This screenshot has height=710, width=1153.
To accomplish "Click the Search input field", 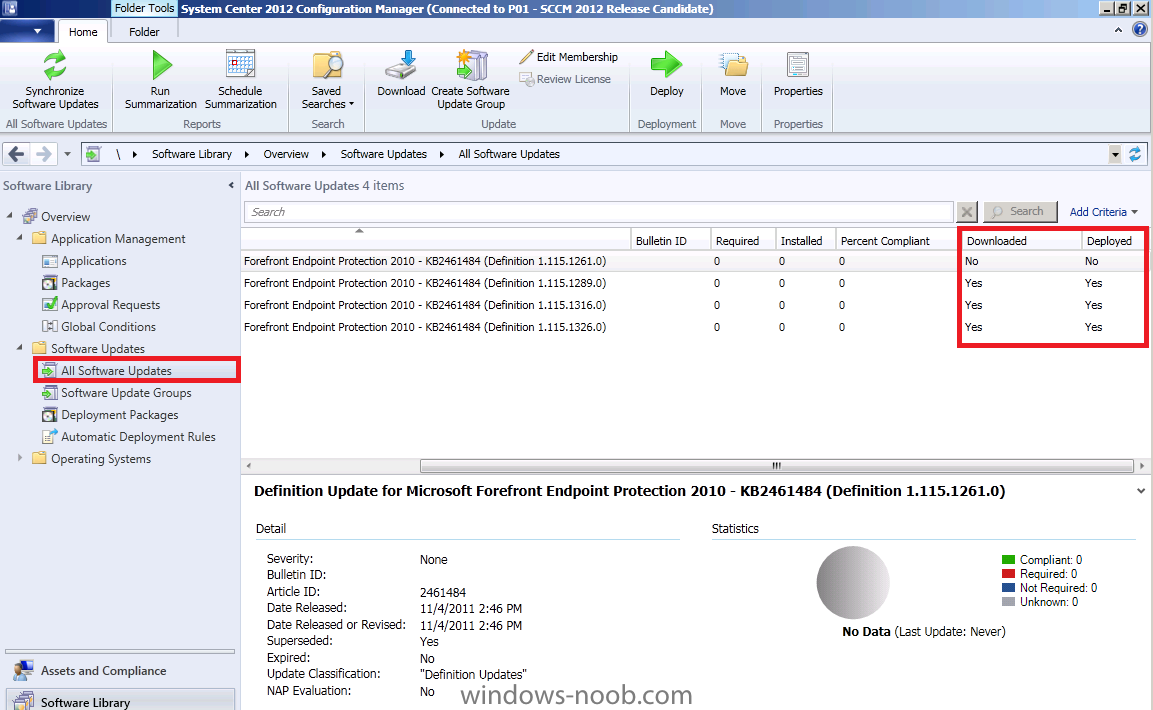I will tap(599, 212).
